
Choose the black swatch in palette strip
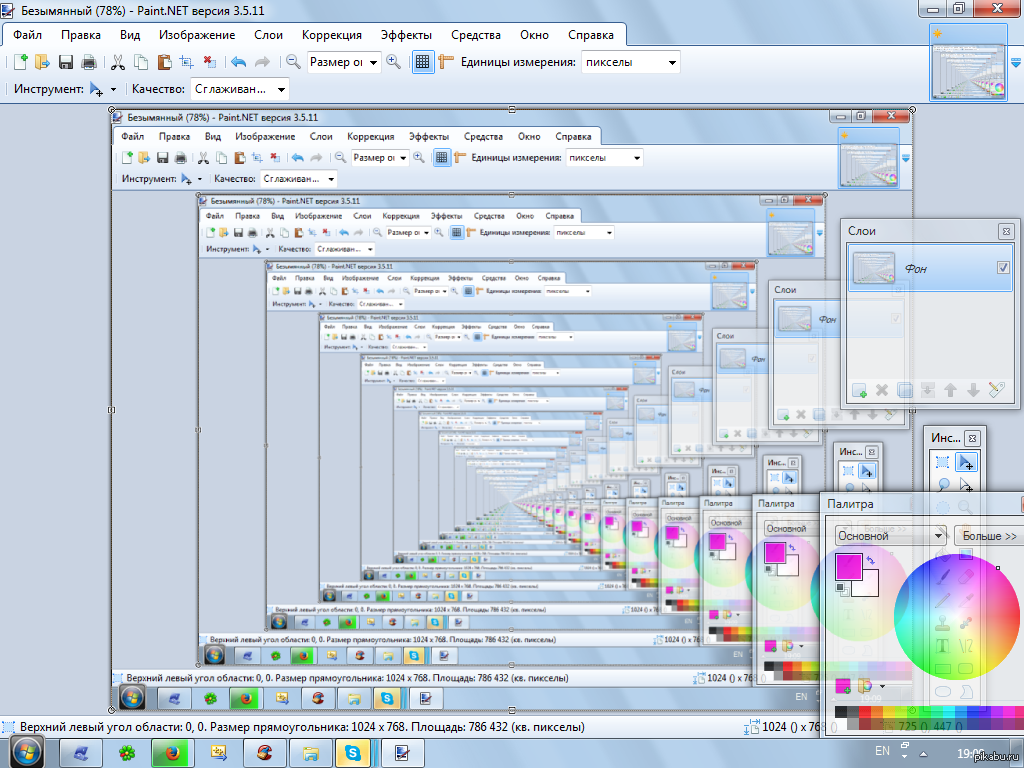coord(841,712)
